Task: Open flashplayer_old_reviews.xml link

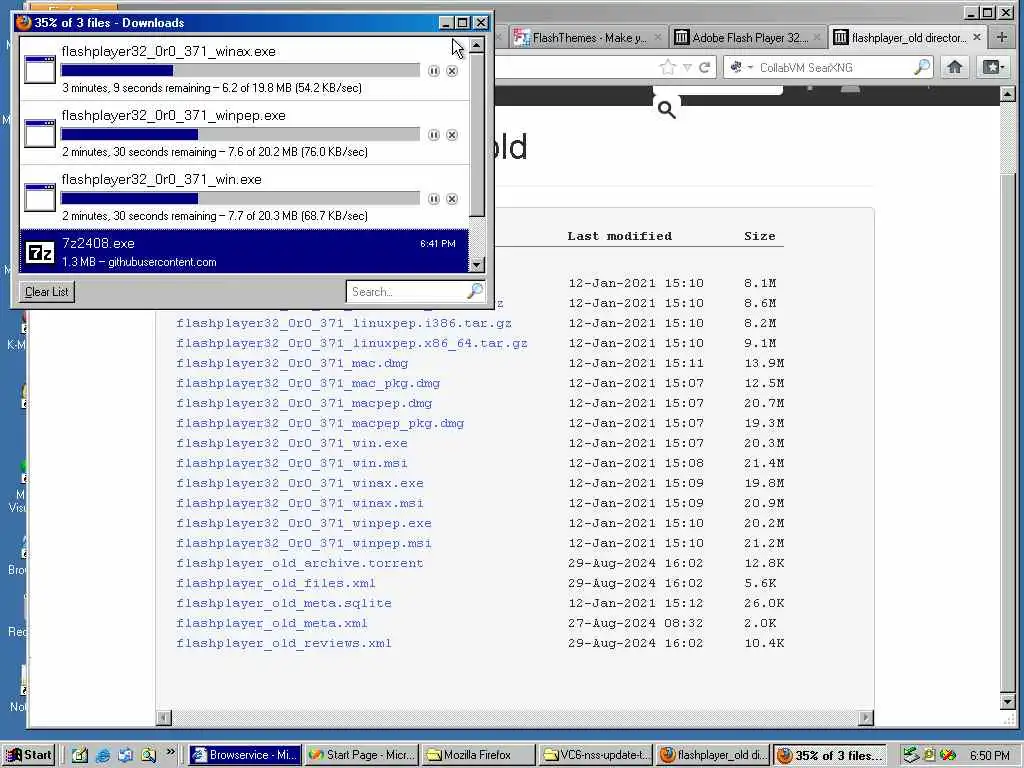Action: point(283,643)
